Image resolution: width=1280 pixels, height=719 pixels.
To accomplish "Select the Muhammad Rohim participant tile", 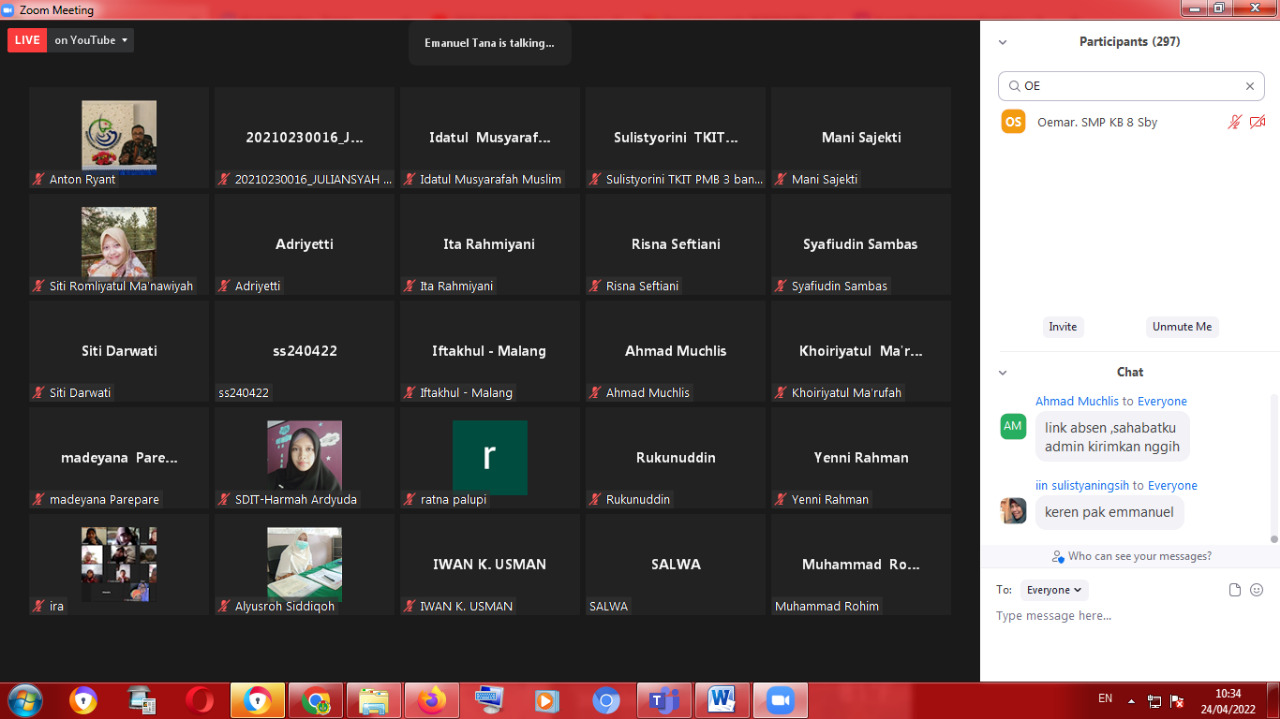I will coord(861,565).
